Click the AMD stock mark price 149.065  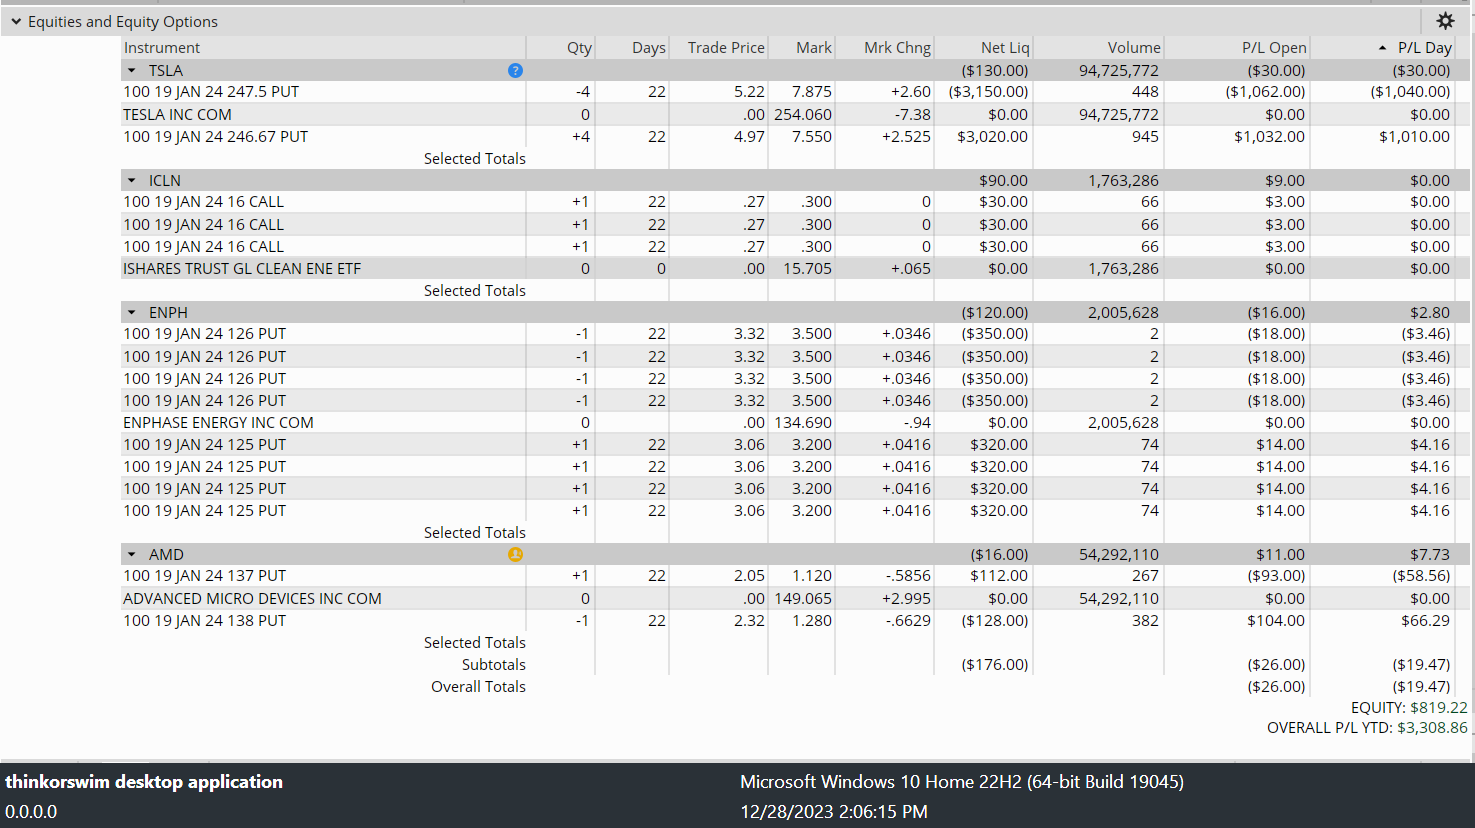pos(803,598)
